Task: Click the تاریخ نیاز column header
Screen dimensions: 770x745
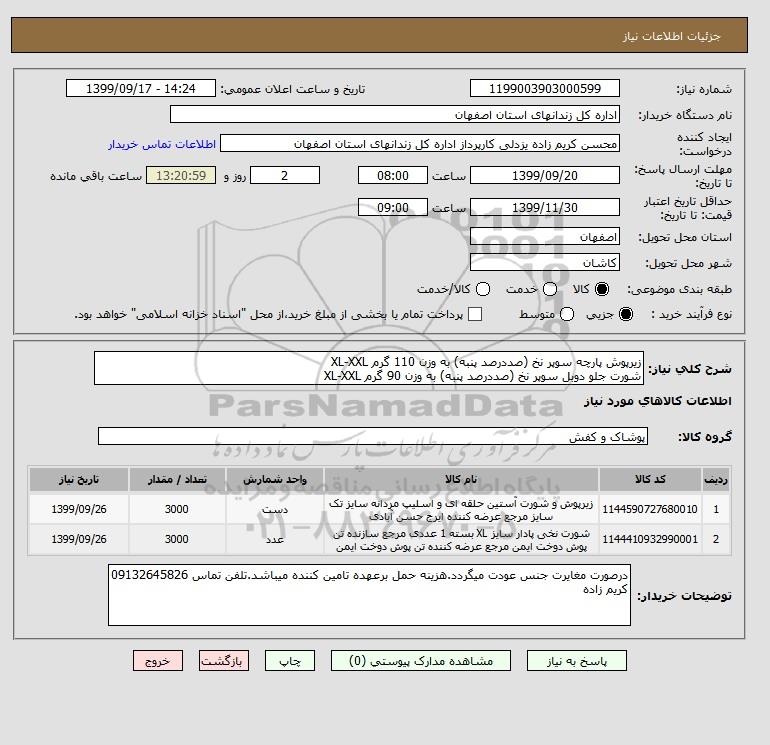Action: point(79,479)
